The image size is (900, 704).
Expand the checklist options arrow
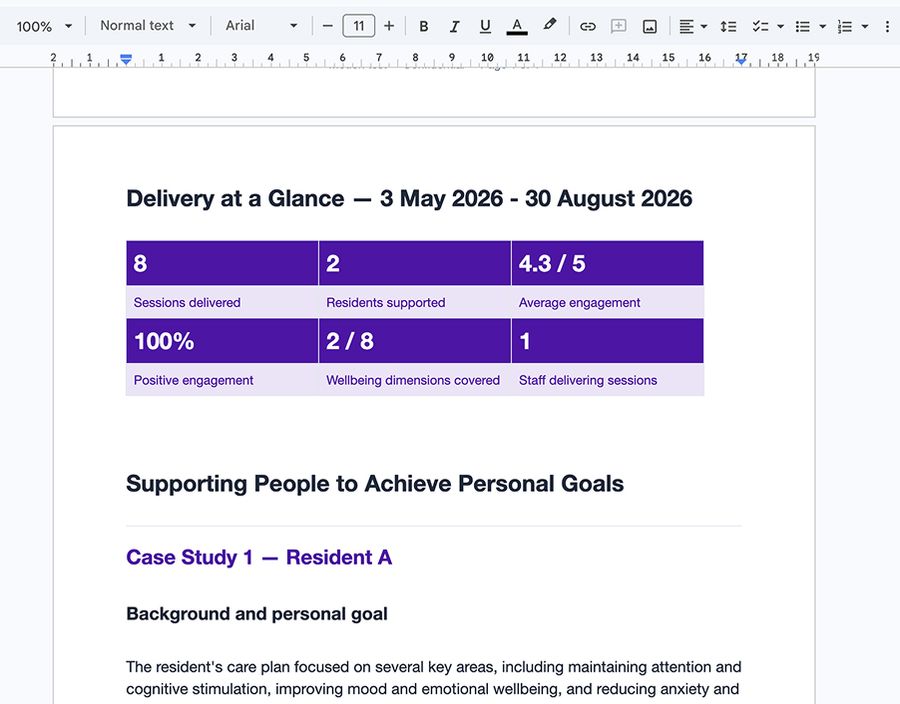780,26
